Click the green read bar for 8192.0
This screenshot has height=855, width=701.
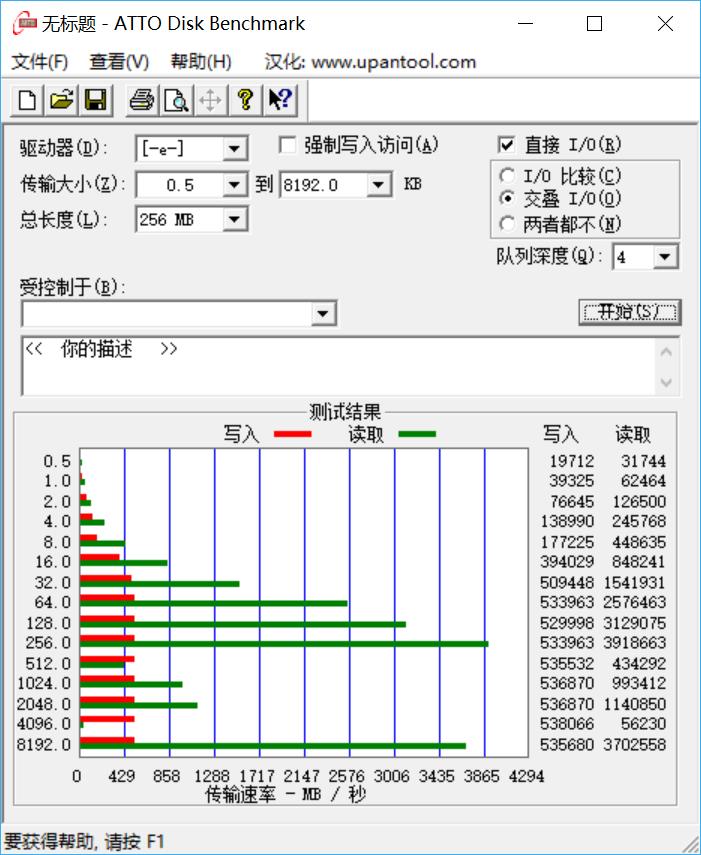[273, 745]
